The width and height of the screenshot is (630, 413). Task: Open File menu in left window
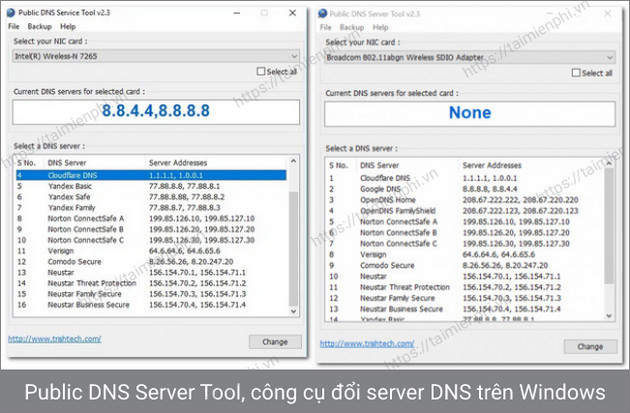click(x=14, y=27)
